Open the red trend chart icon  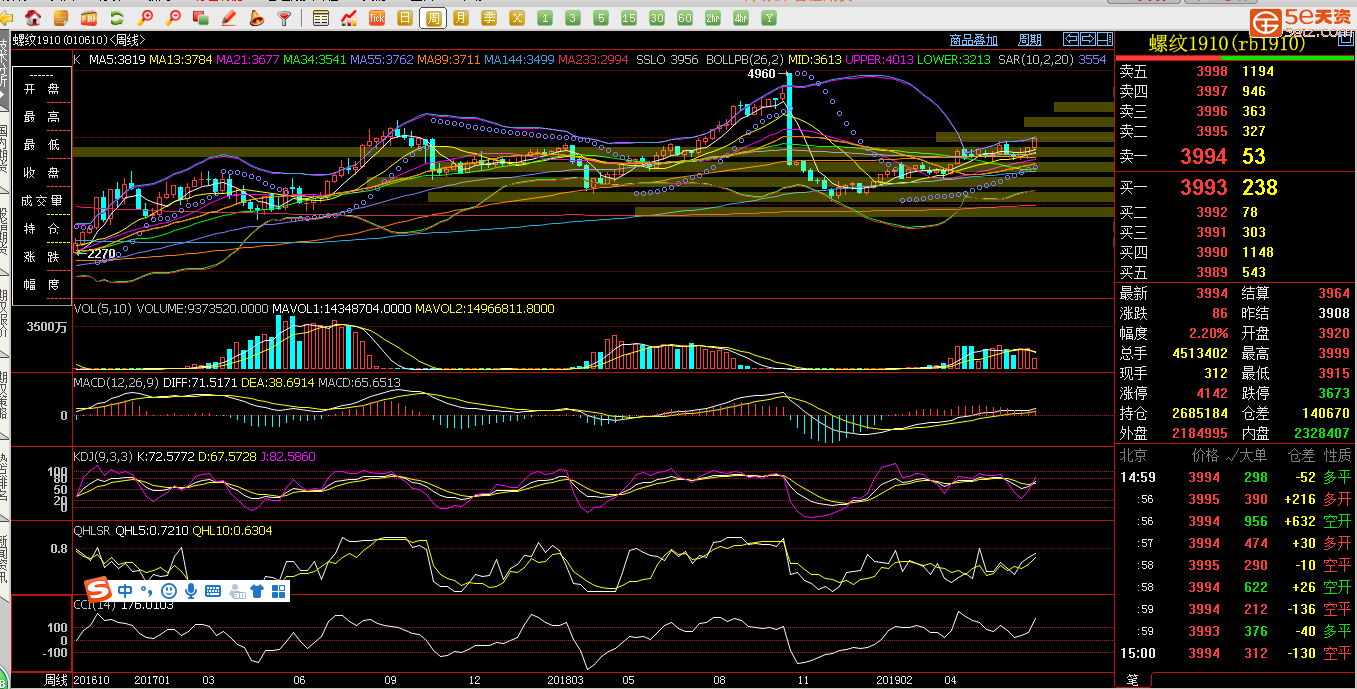pos(349,18)
